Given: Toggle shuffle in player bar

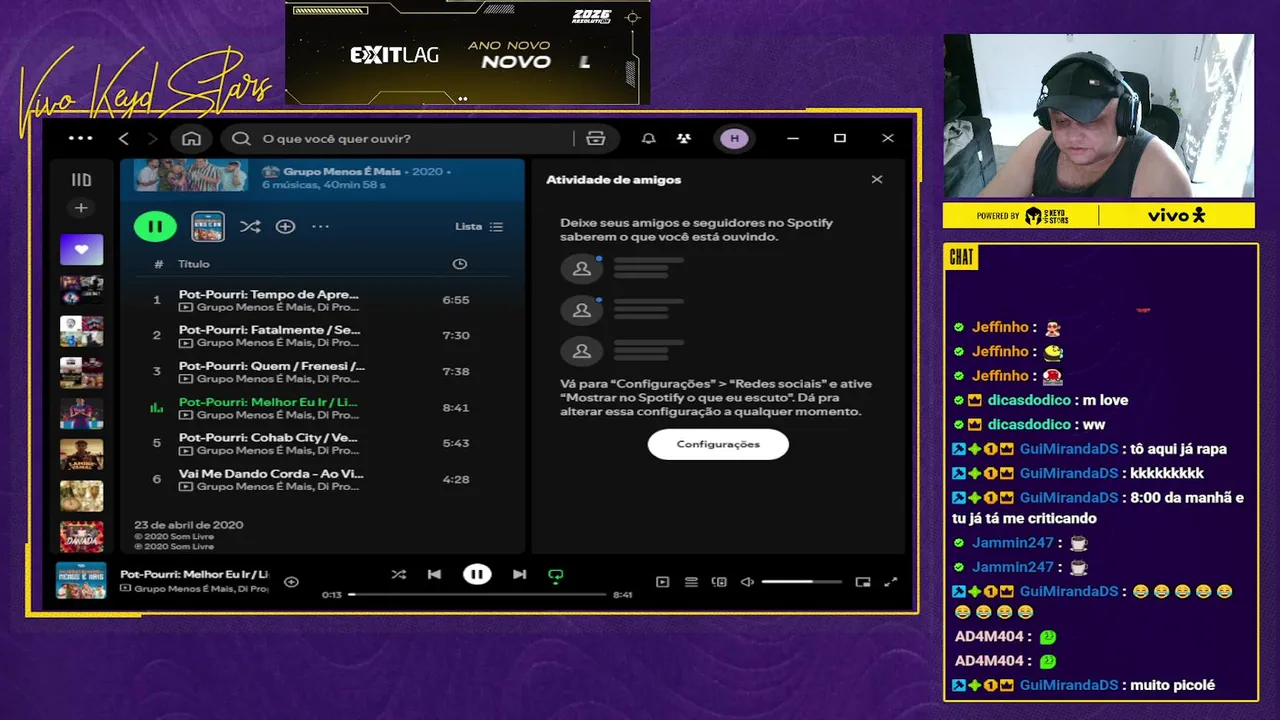Looking at the screenshot, I should pos(398,574).
